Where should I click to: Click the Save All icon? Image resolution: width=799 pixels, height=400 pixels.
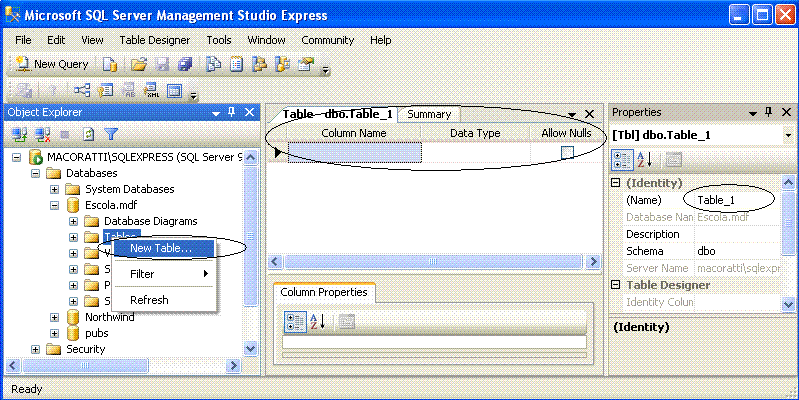[x=184, y=64]
